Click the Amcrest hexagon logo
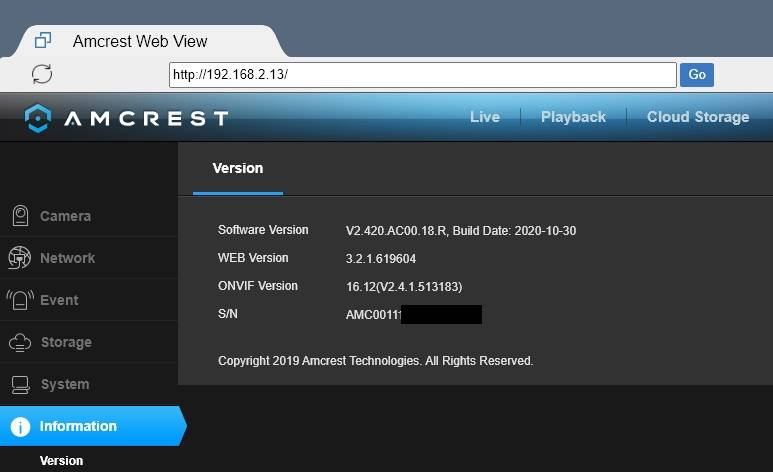The height and width of the screenshot is (472, 773). (x=38, y=118)
